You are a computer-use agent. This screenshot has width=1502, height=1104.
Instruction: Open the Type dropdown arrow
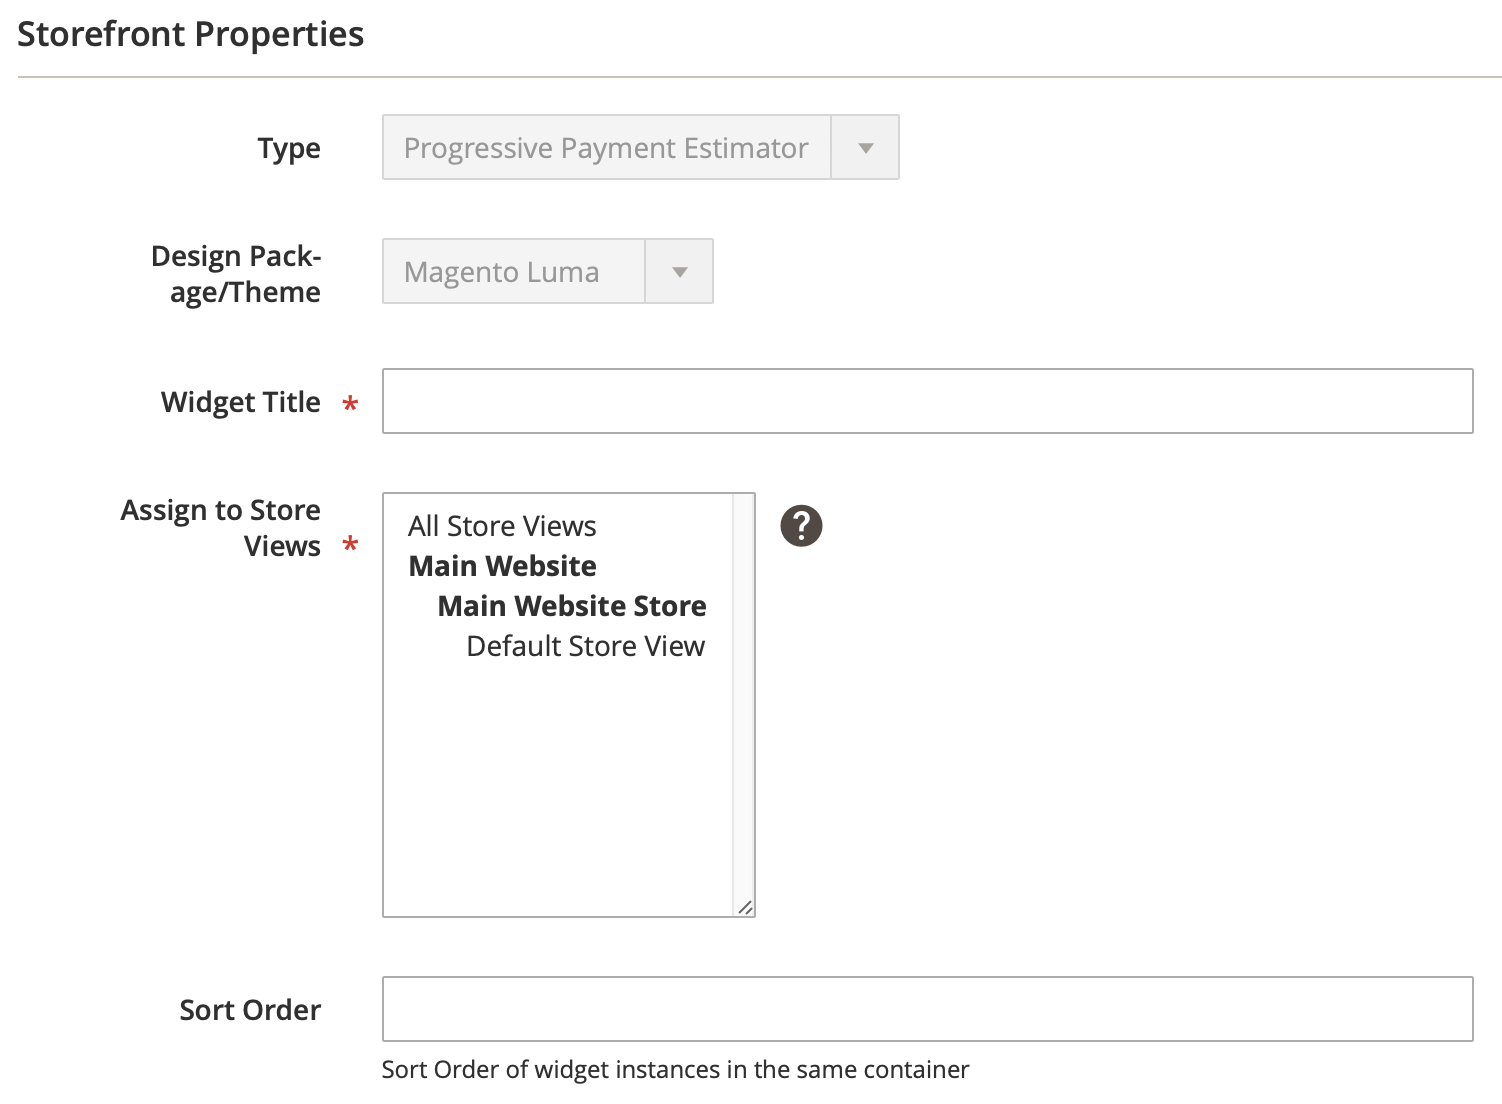click(865, 148)
